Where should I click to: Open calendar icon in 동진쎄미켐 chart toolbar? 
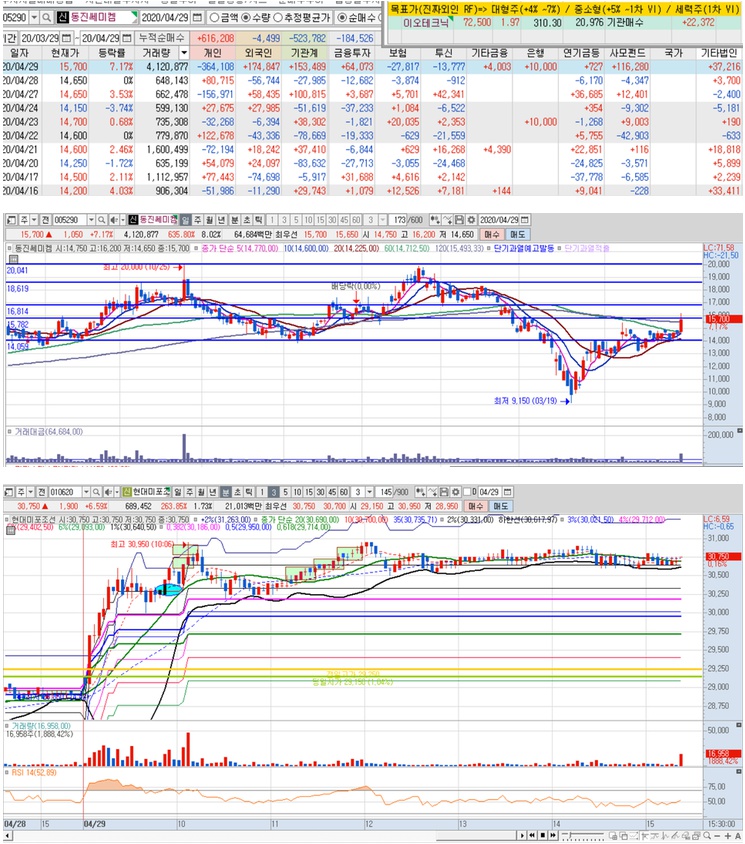[525, 220]
